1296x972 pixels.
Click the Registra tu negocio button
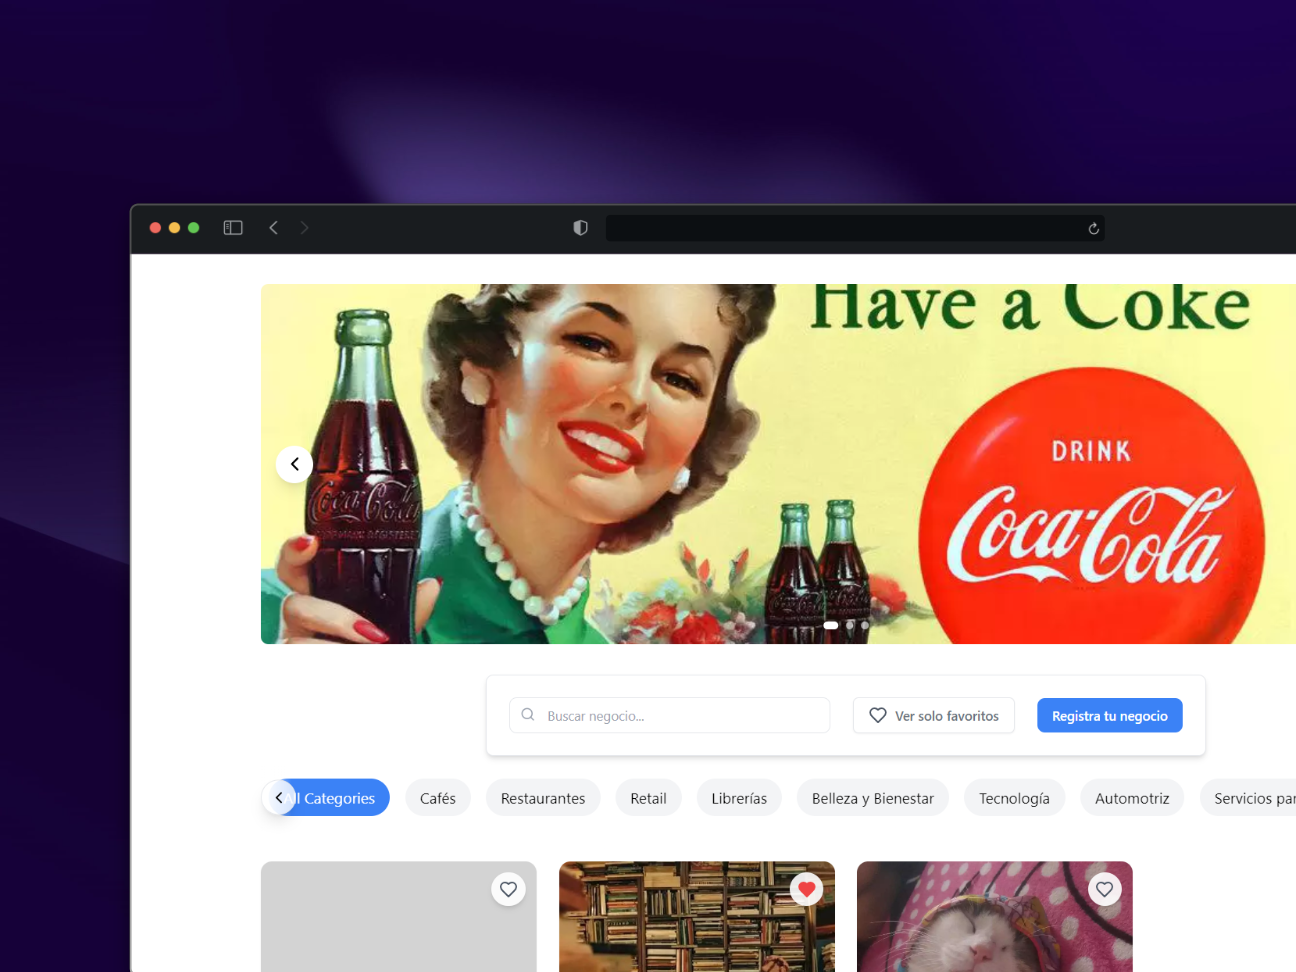pyautogui.click(x=1110, y=715)
